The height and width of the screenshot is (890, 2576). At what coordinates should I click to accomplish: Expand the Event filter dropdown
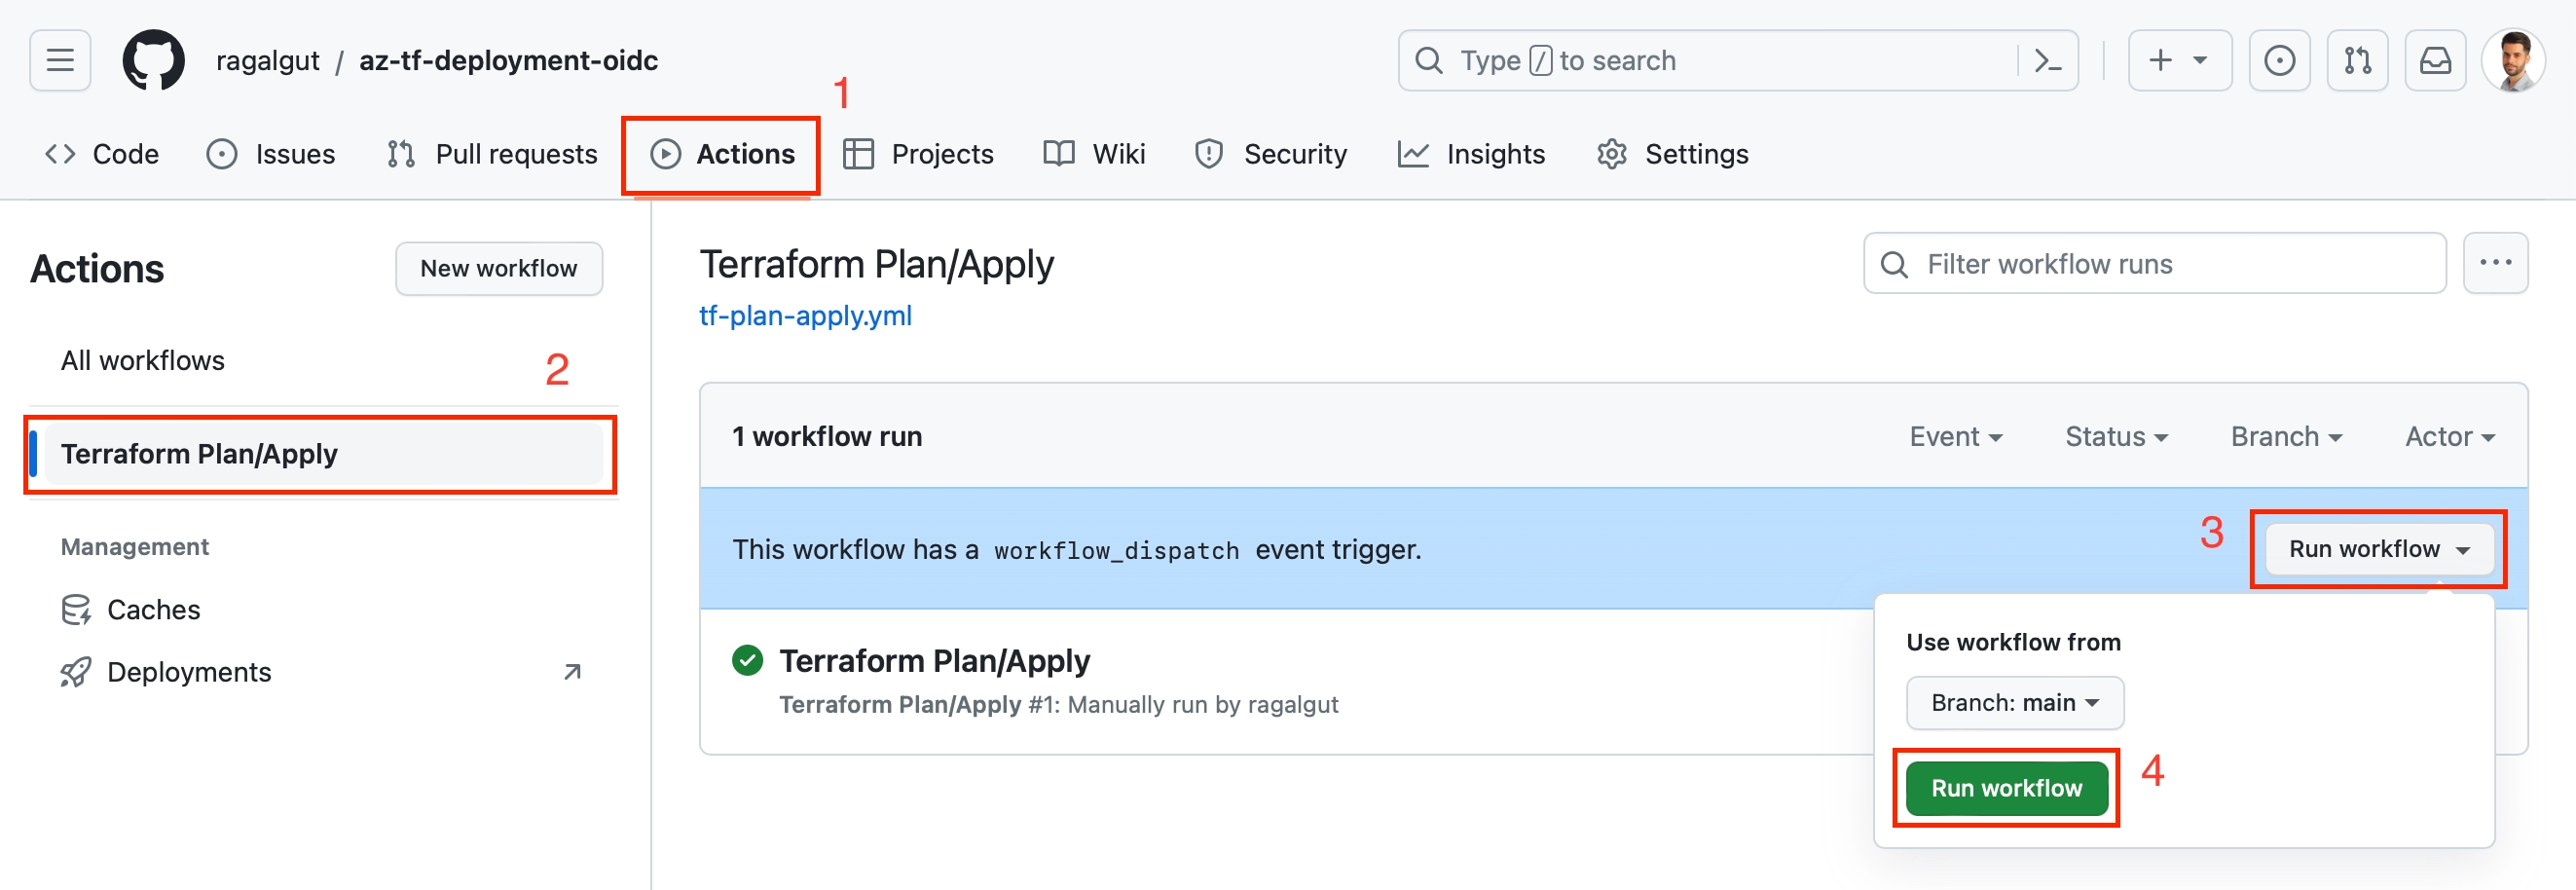[1955, 437]
